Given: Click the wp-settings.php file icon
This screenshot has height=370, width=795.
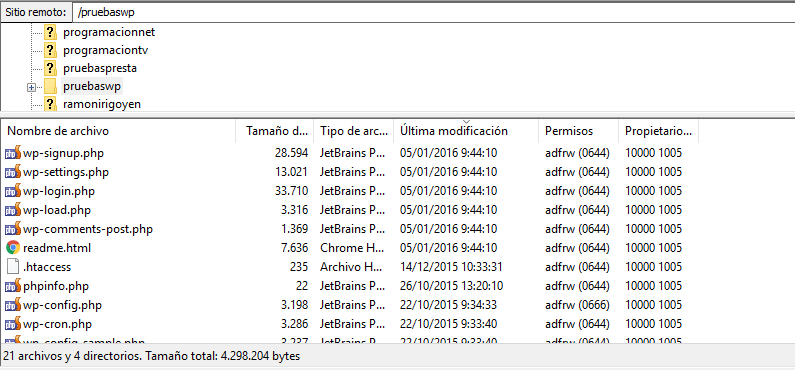Looking at the screenshot, I should click(13, 172).
